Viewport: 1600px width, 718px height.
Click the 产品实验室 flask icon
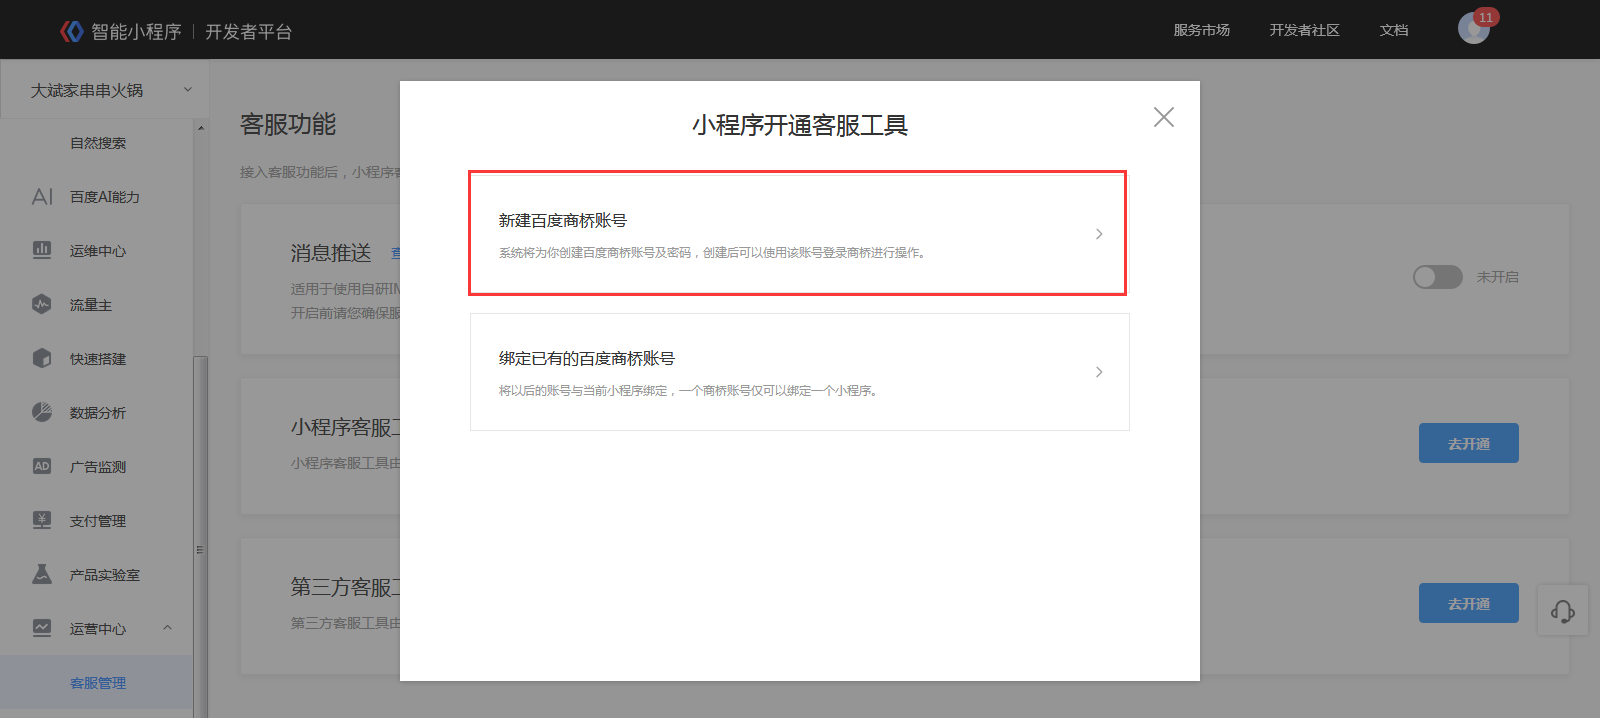click(x=42, y=574)
